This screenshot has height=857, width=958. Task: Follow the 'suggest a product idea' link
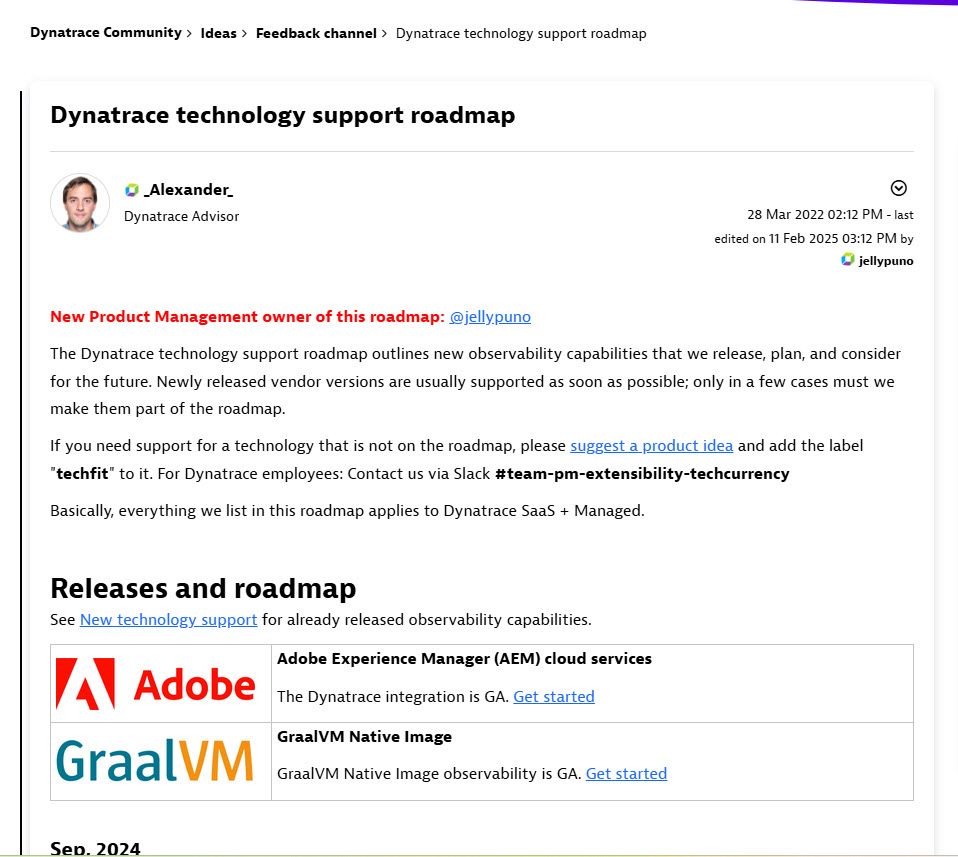coord(651,446)
